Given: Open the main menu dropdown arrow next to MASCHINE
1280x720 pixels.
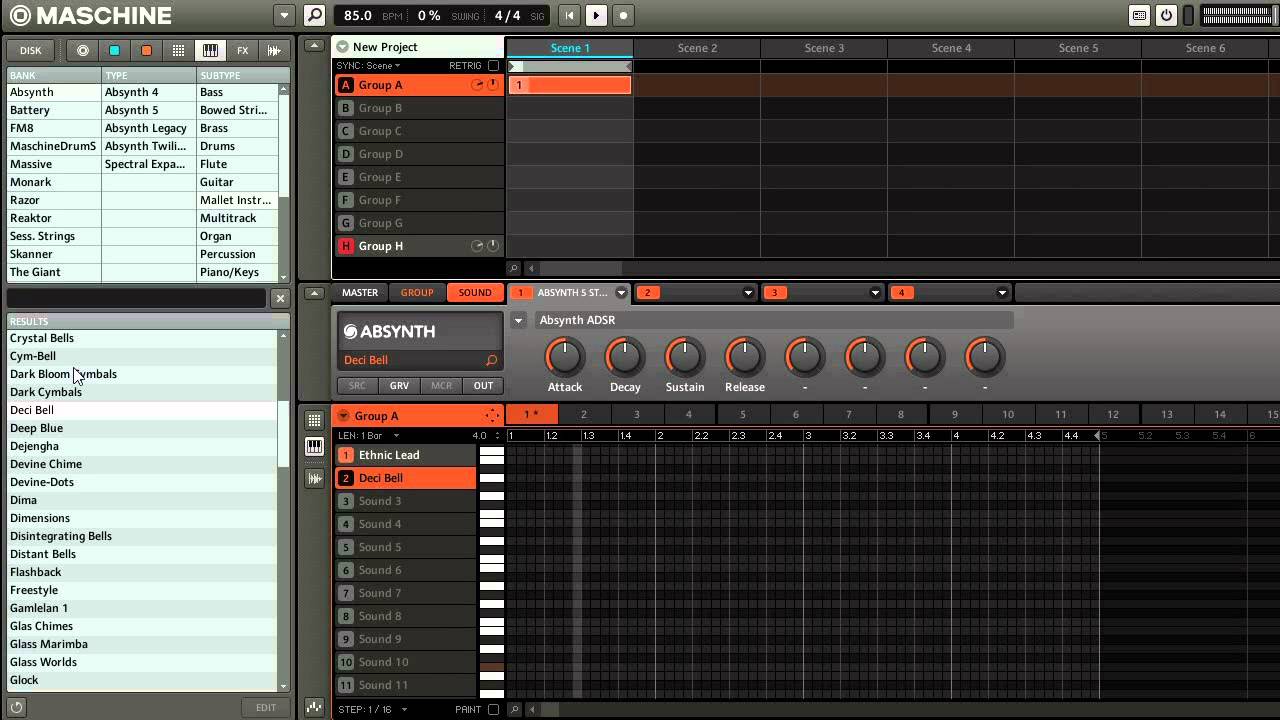Looking at the screenshot, I should click(284, 16).
